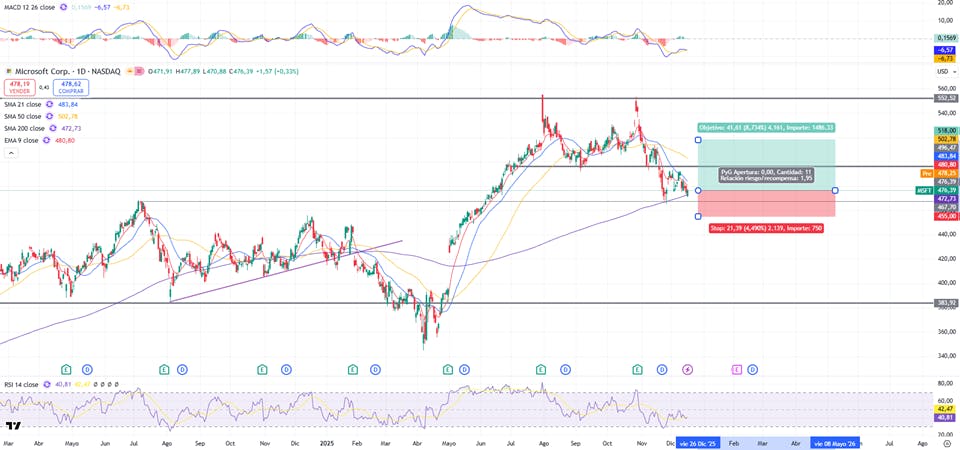
Task: Click the purple lightning event marker
Action: point(688,369)
